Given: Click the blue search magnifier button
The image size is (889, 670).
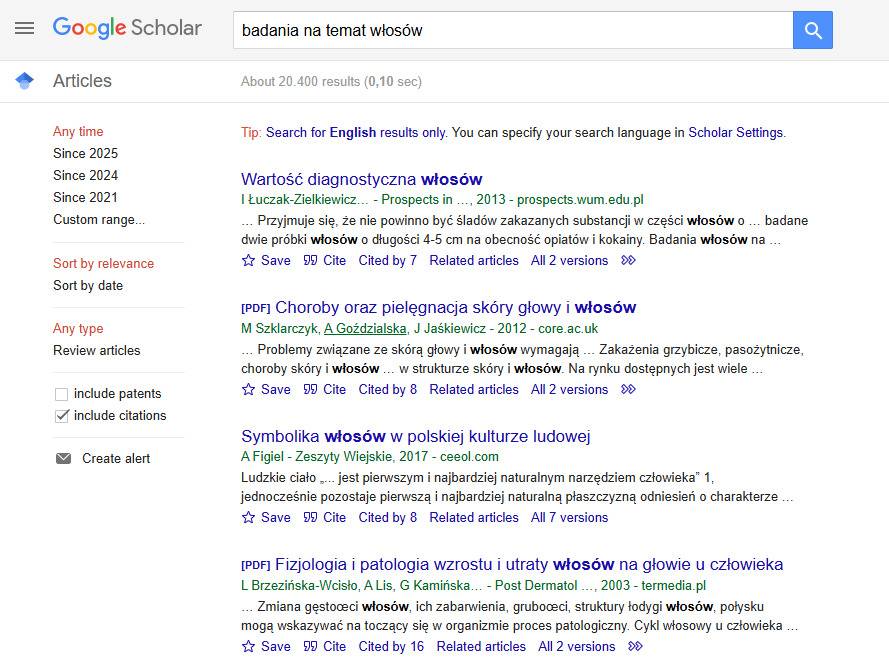Looking at the screenshot, I should (812, 30).
